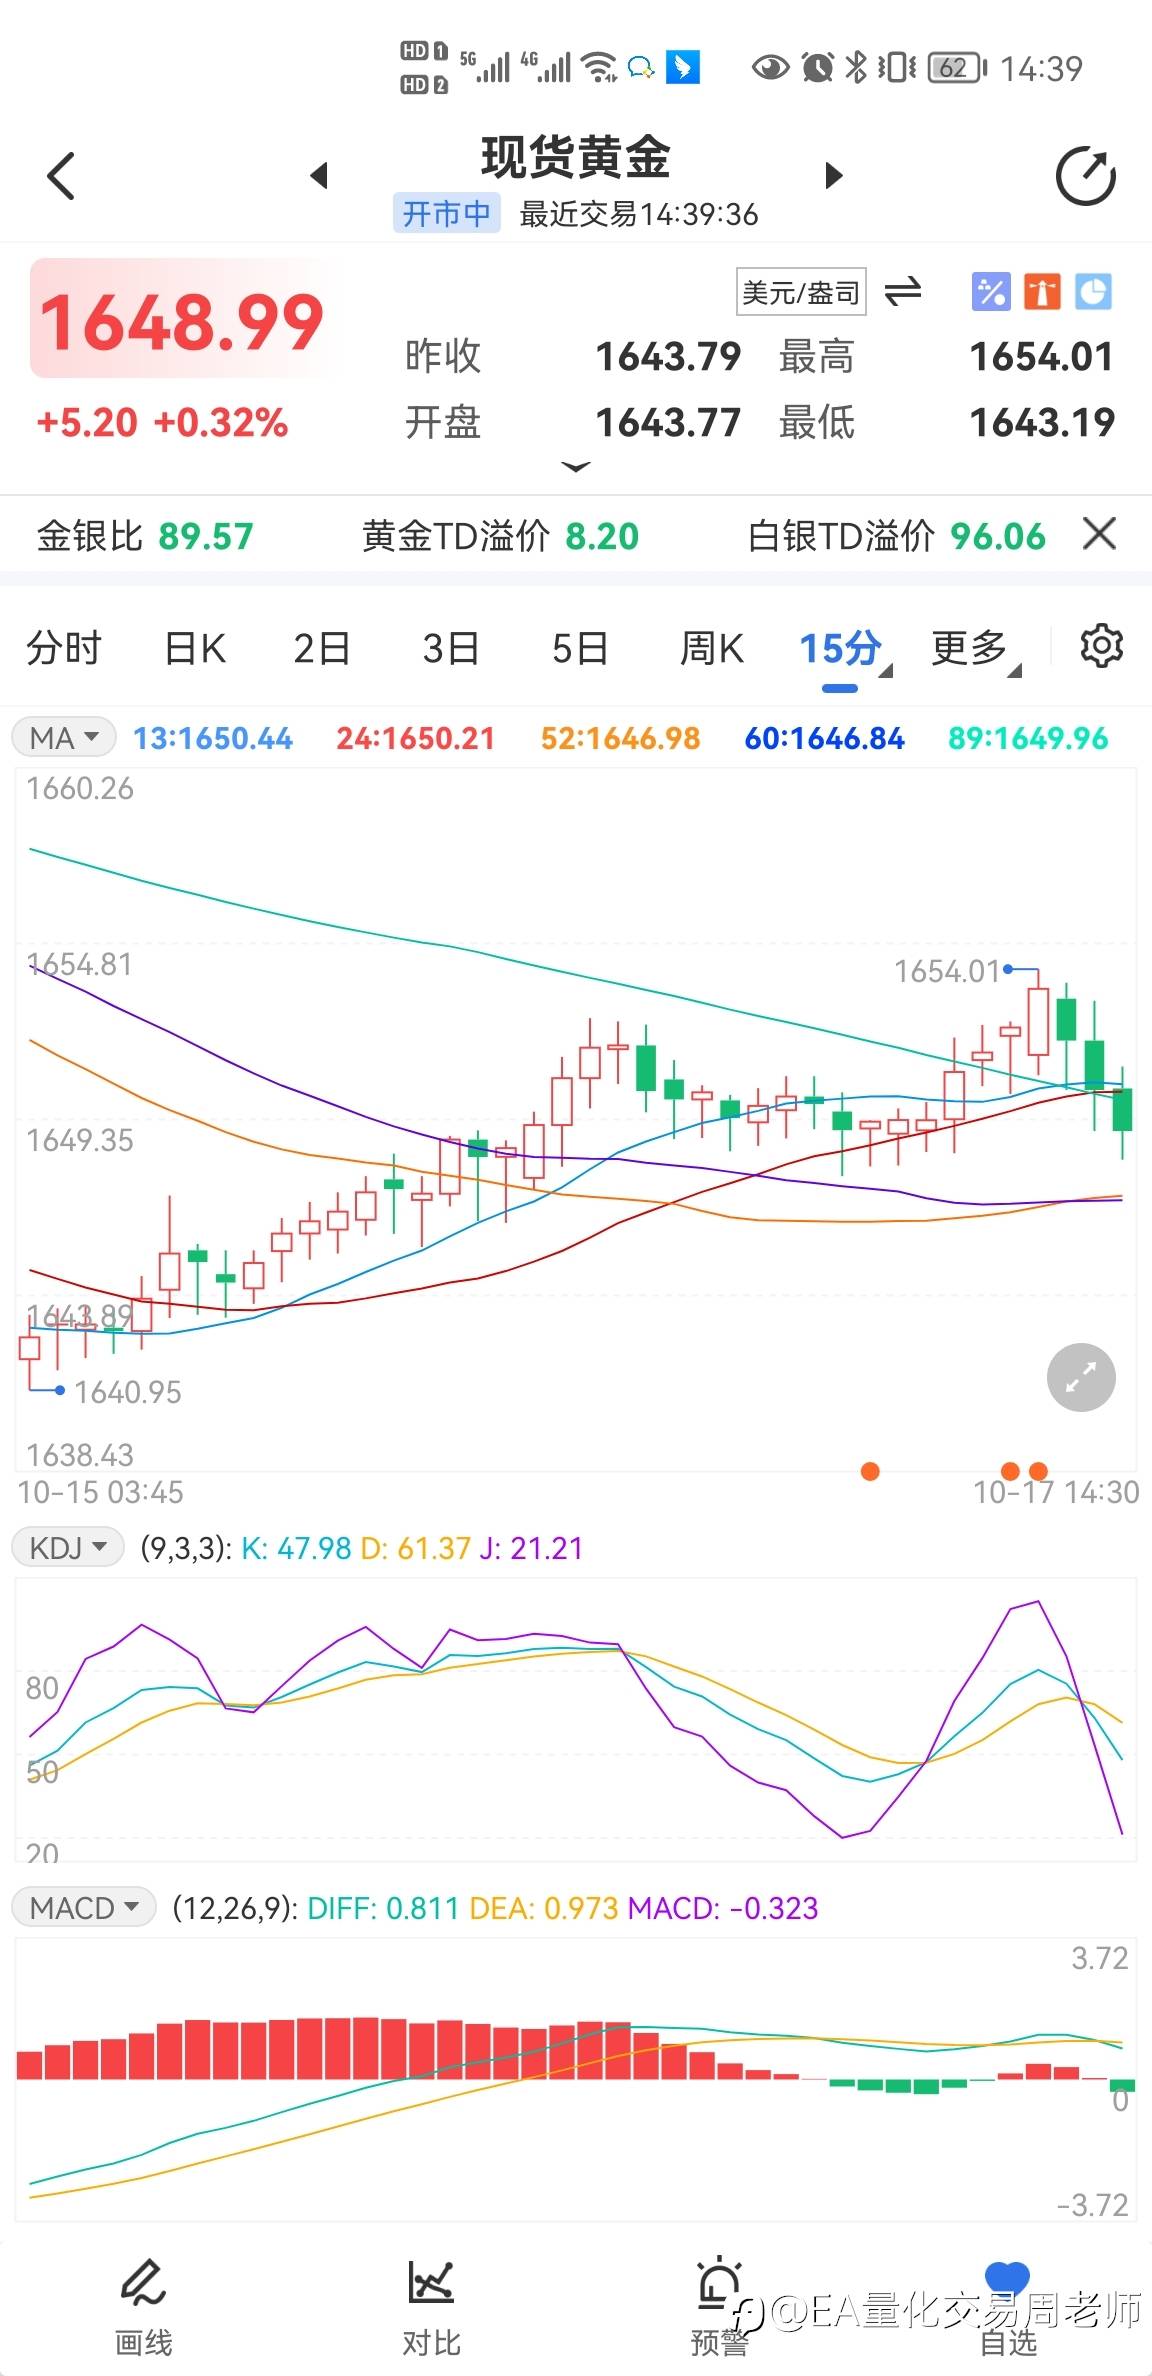Tap the 1640.95 low marker on chart
Screen dimensions: 1152x2376
pyautogui.click(x=128, y=1391)
